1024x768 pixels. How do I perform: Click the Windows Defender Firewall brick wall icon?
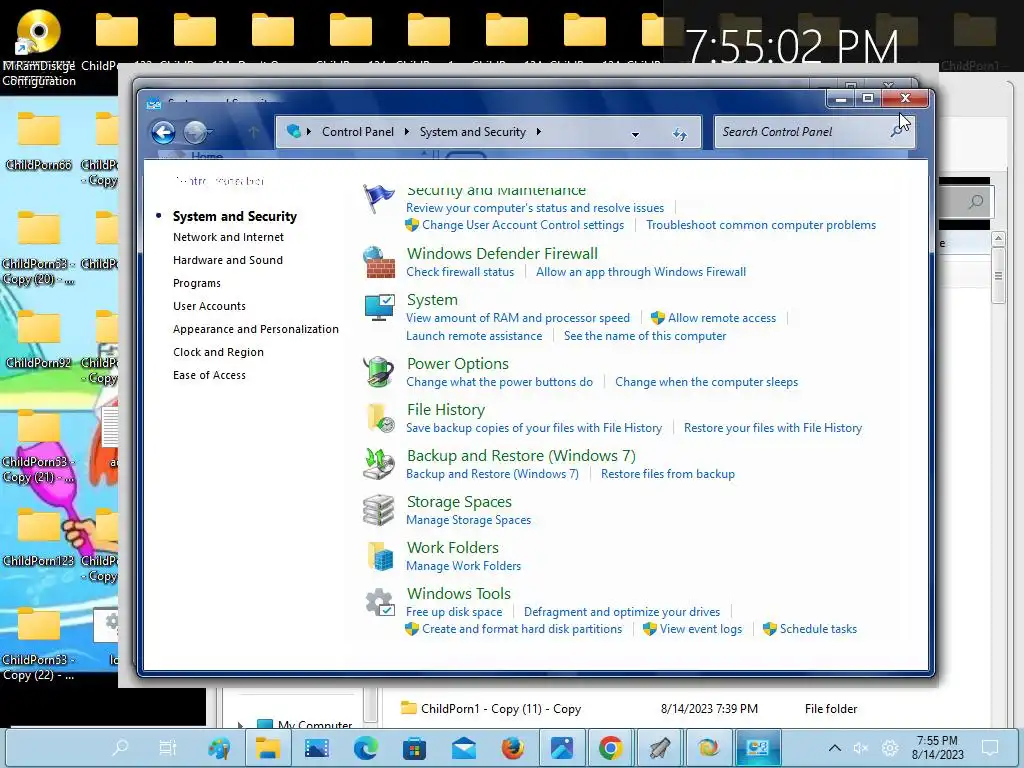[x=379, y=262]
